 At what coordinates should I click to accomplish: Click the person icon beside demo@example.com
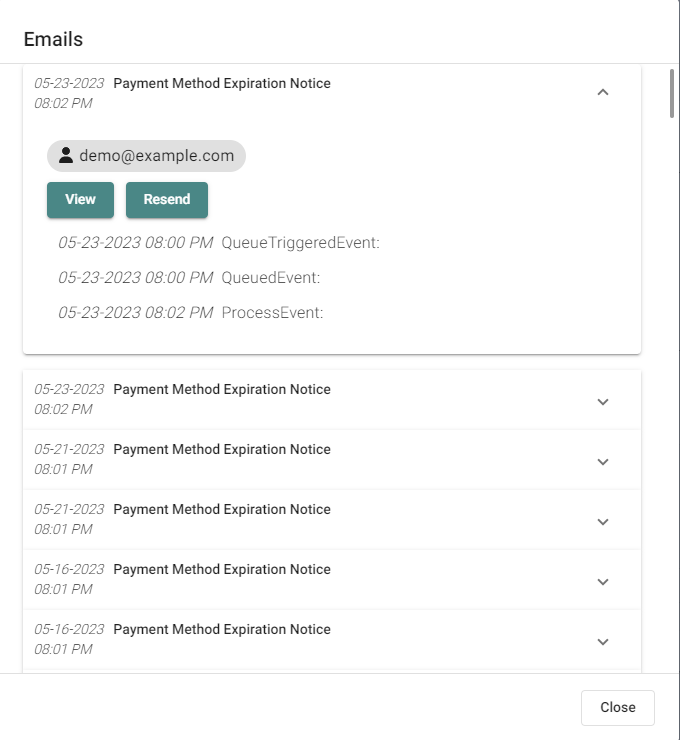point(66,156)
